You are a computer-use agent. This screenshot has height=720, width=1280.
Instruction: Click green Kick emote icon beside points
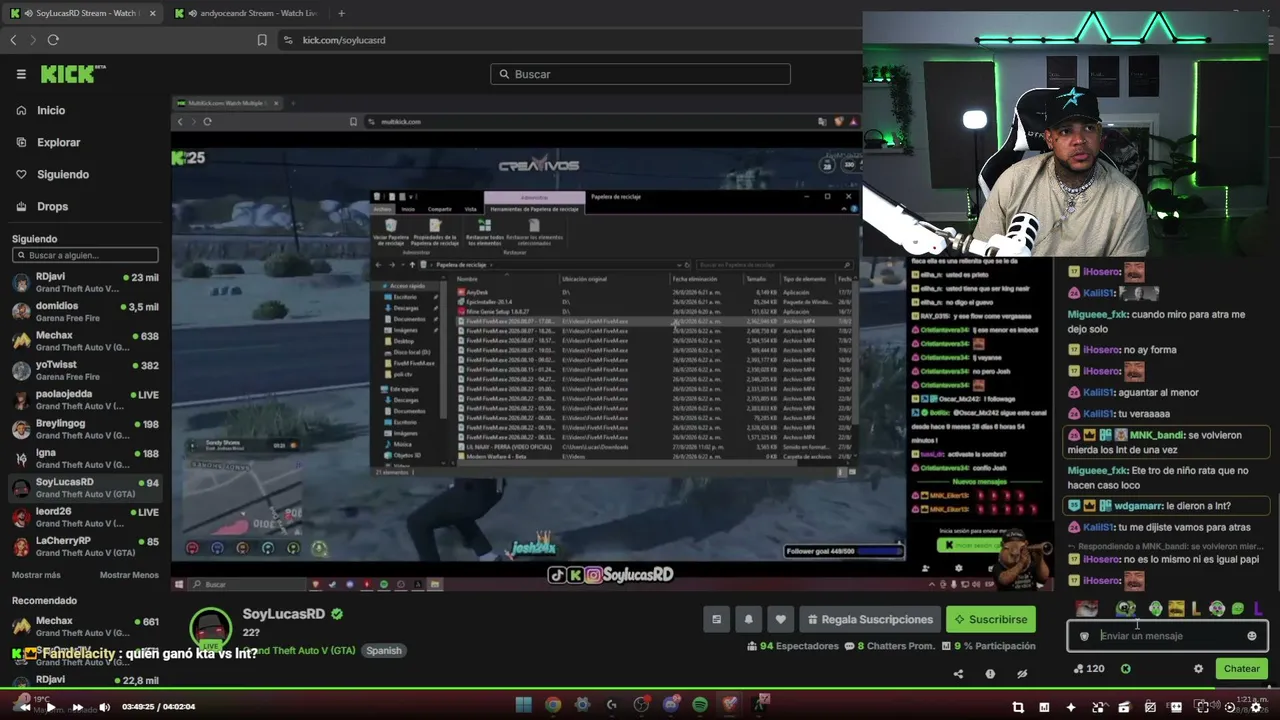pos(1125,669)
